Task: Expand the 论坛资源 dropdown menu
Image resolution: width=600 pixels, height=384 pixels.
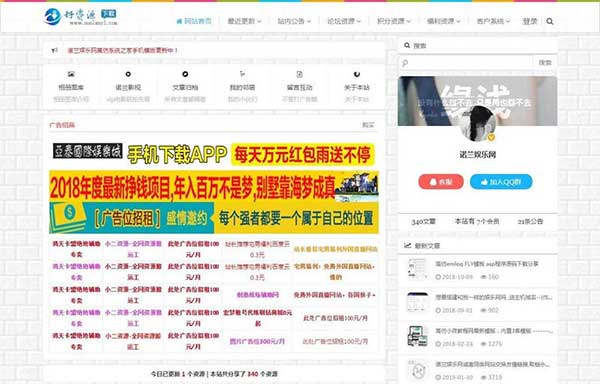Action: [x=344, y=21]
